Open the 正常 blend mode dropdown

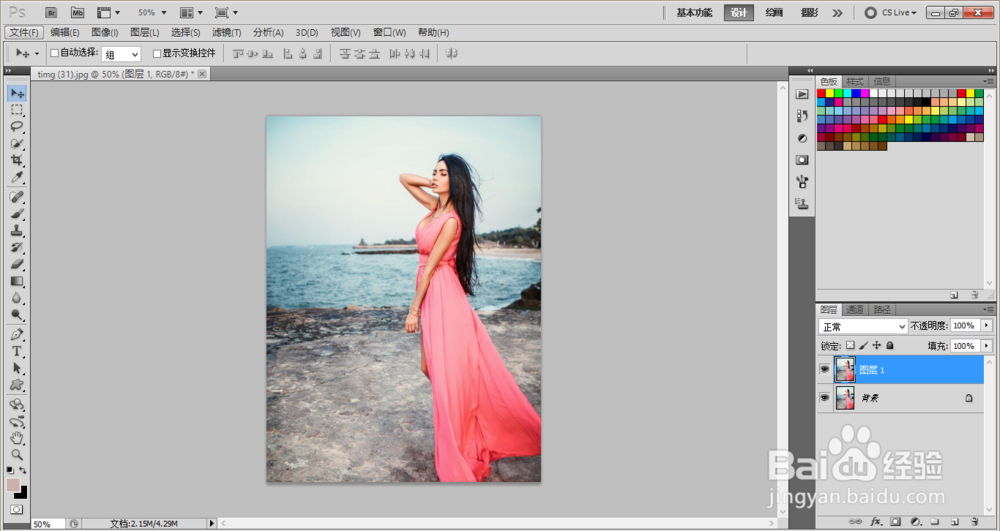pyautogui.click(x=863, y=326)
